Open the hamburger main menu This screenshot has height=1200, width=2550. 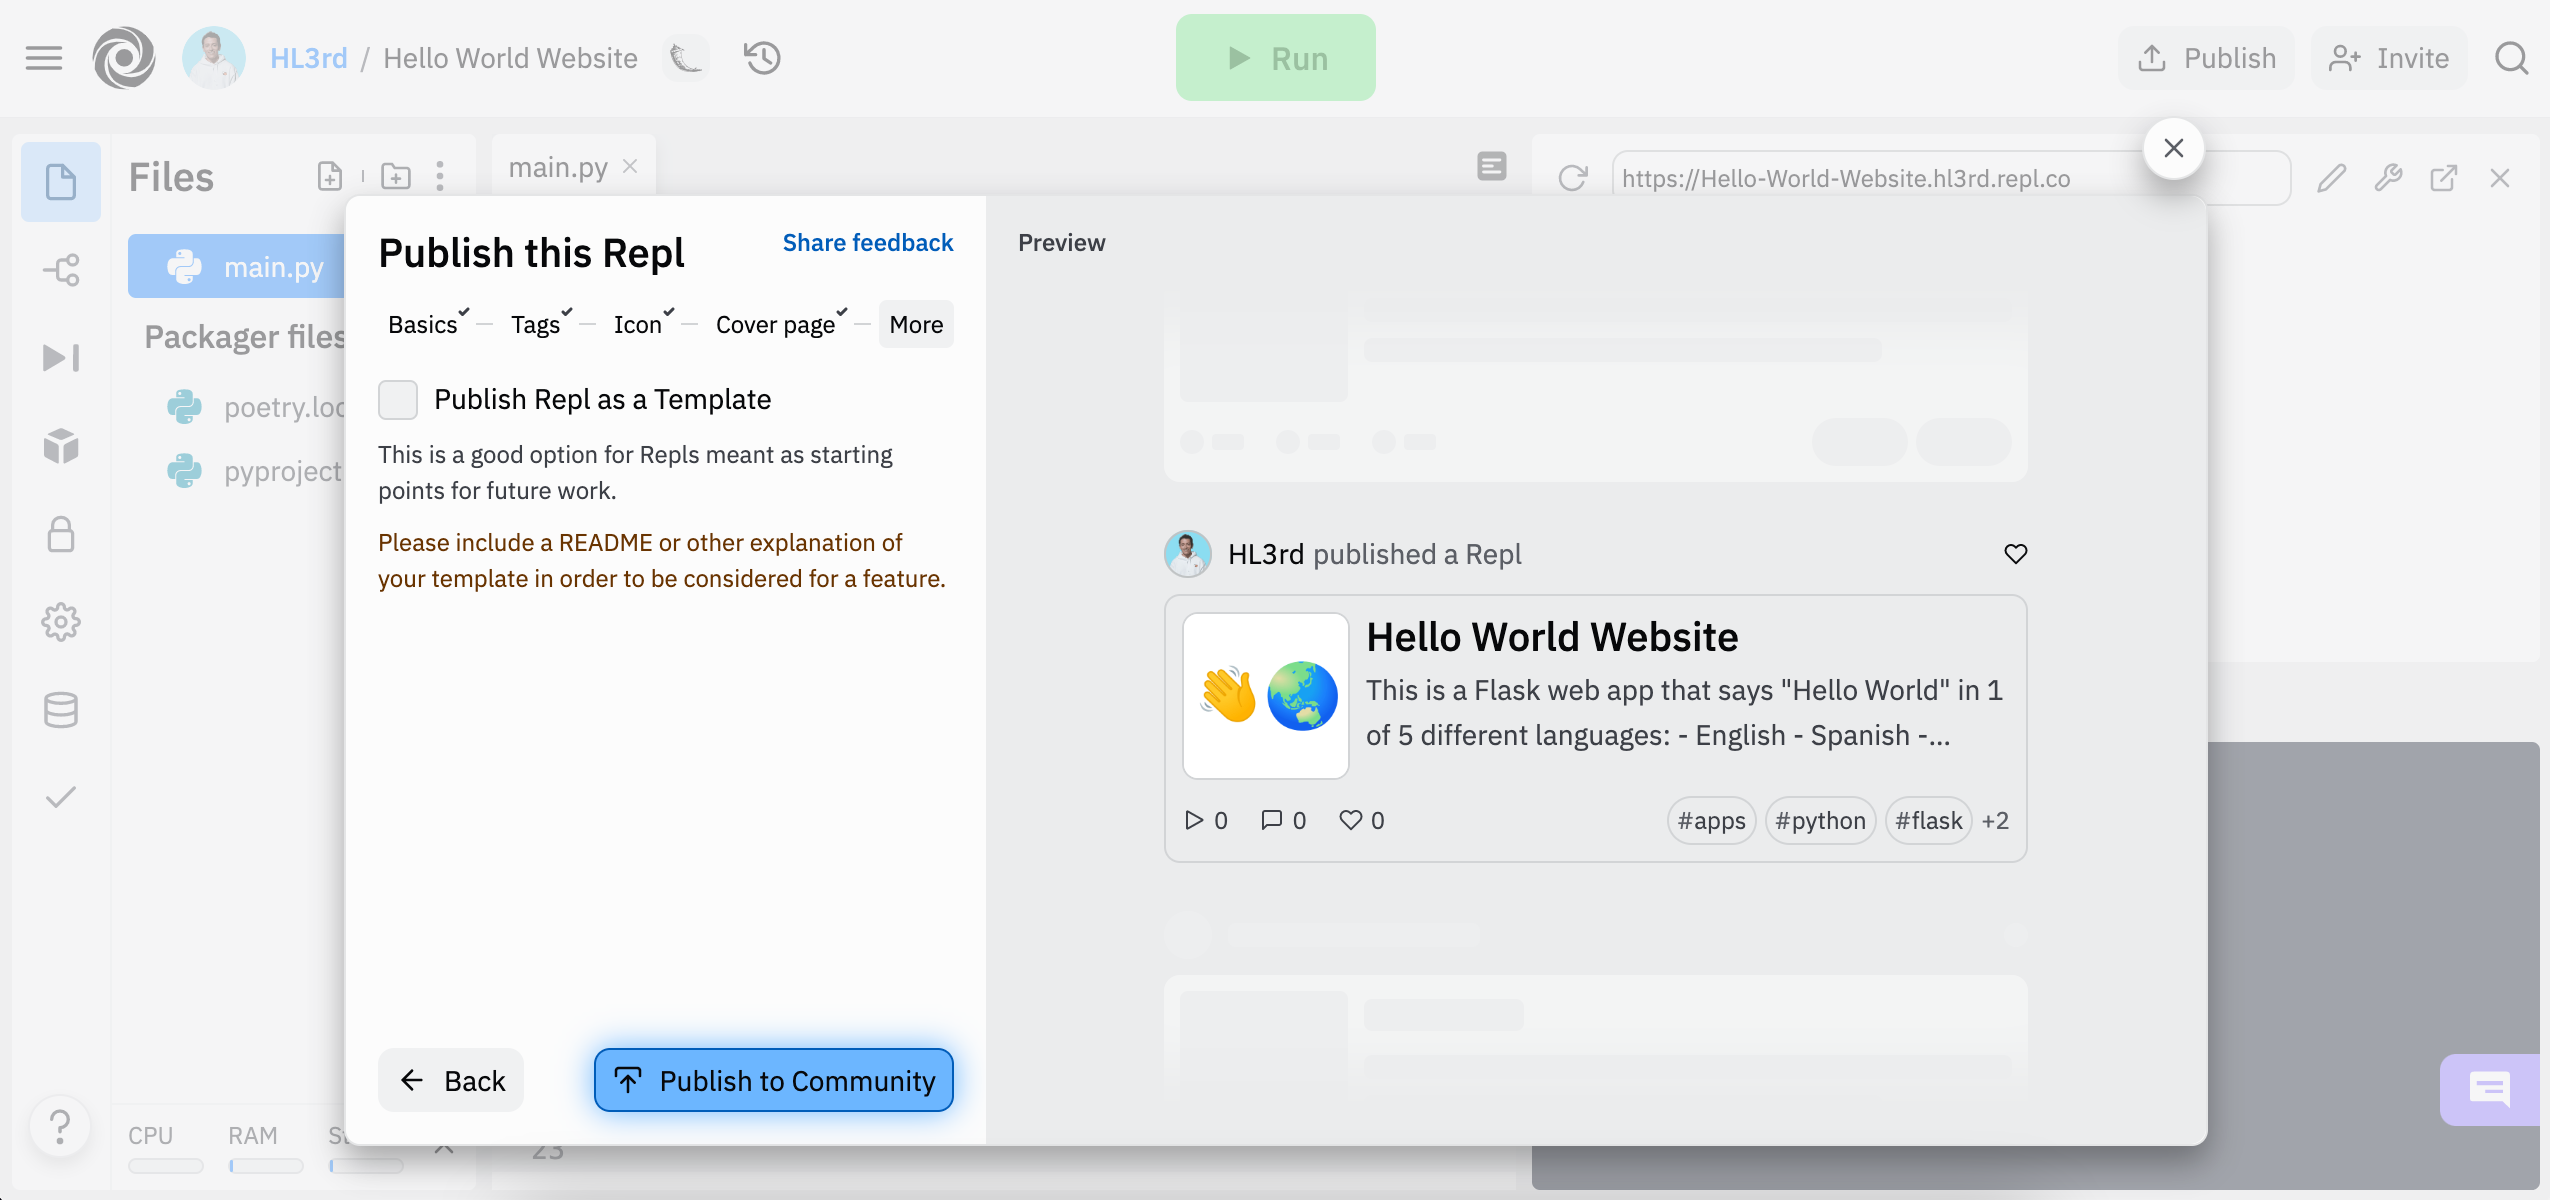(44, 58)
